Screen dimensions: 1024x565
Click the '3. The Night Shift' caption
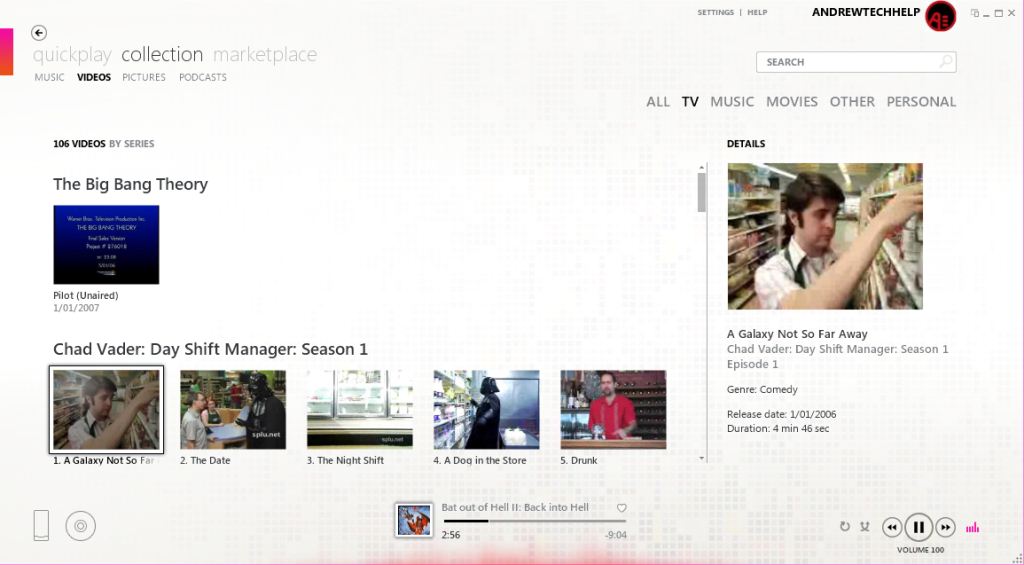pos(345,460)
